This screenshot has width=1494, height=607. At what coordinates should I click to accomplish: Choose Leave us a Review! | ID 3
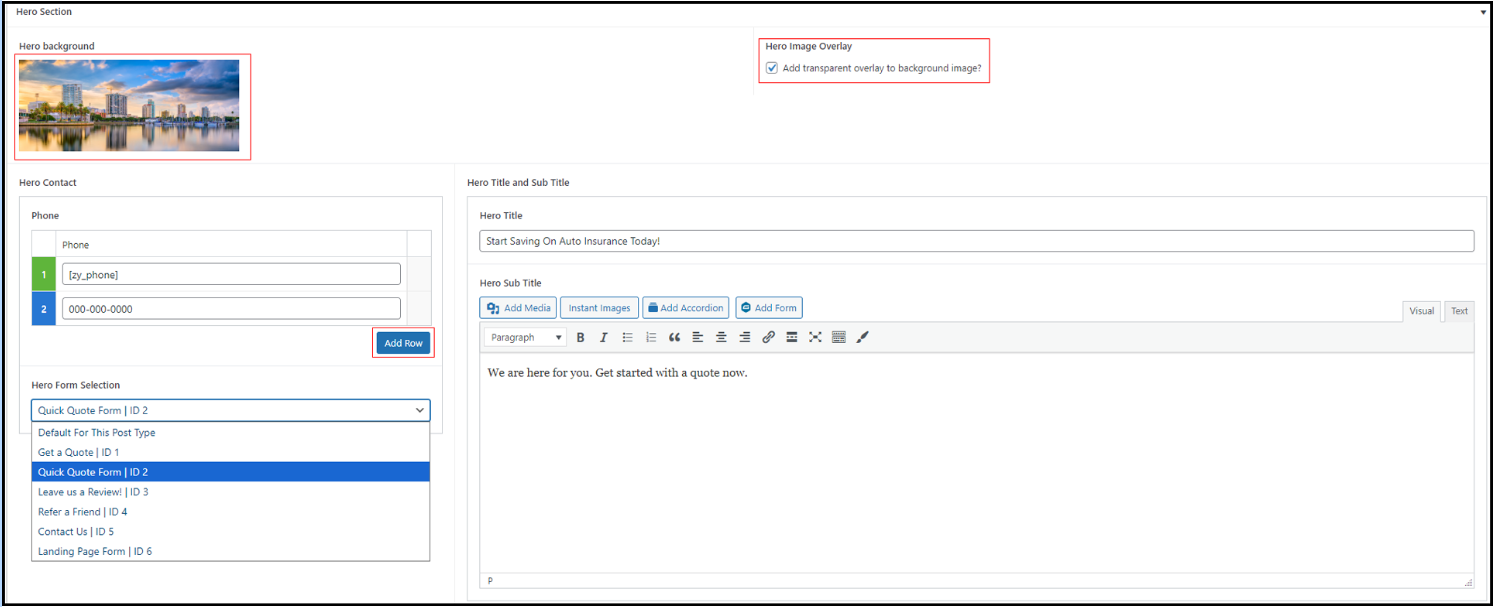pos(231,492)
